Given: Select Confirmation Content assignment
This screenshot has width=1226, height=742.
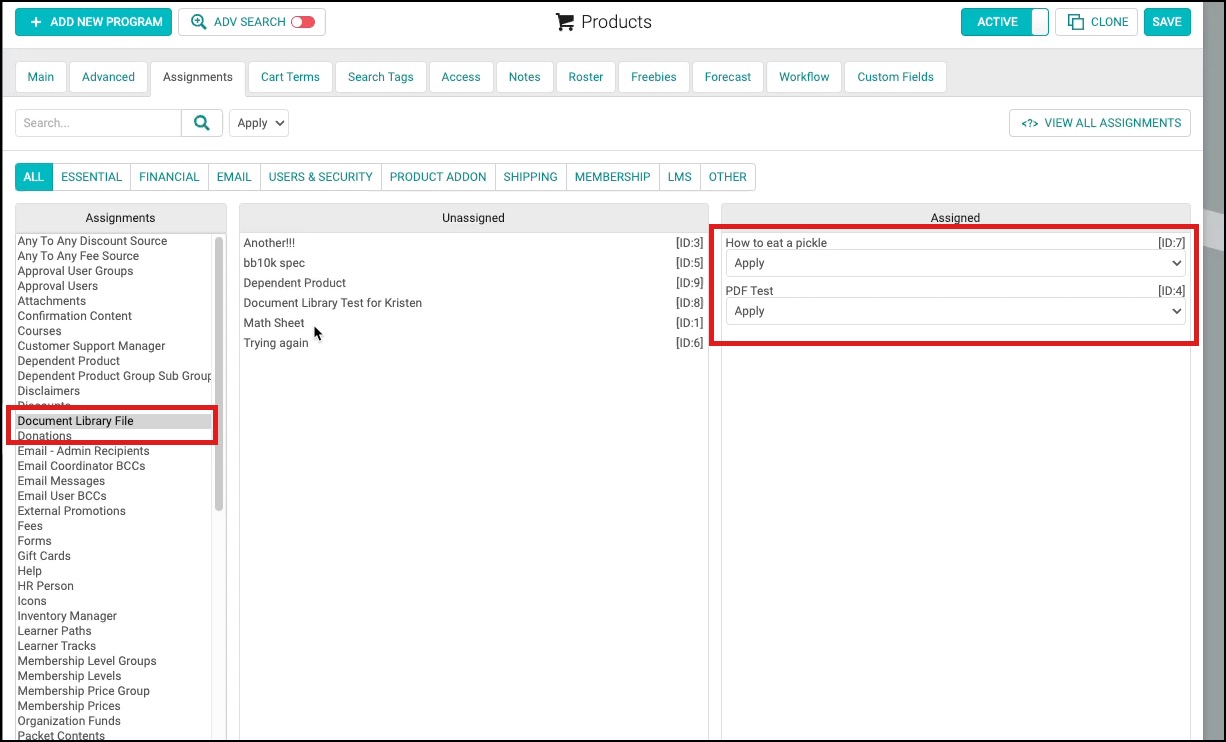Looking at the screenshot, I should click(x=75, y=316).
